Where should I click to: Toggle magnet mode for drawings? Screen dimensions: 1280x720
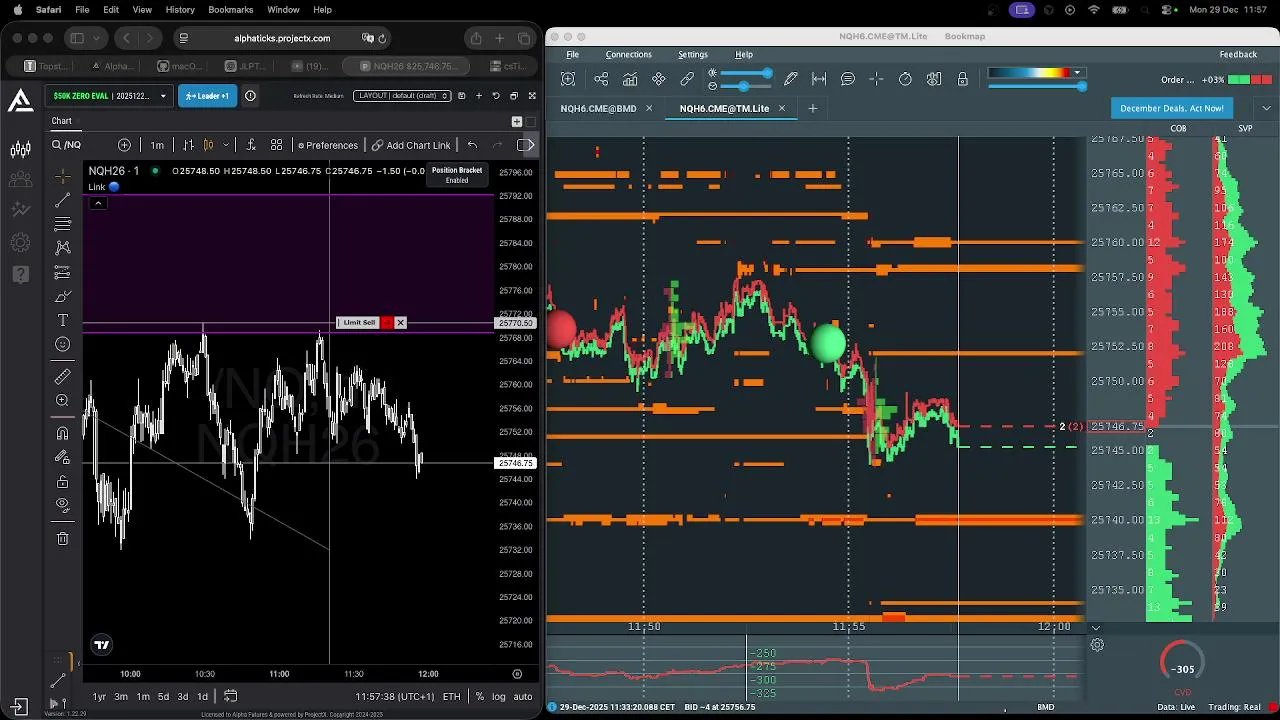point(62,433)
